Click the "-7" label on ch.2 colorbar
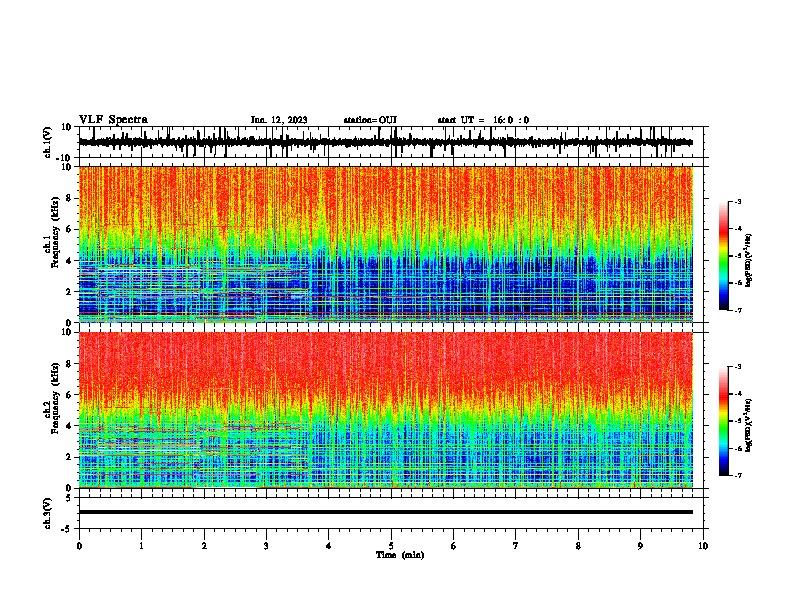 pyautogui.click(x=737, y=476)
